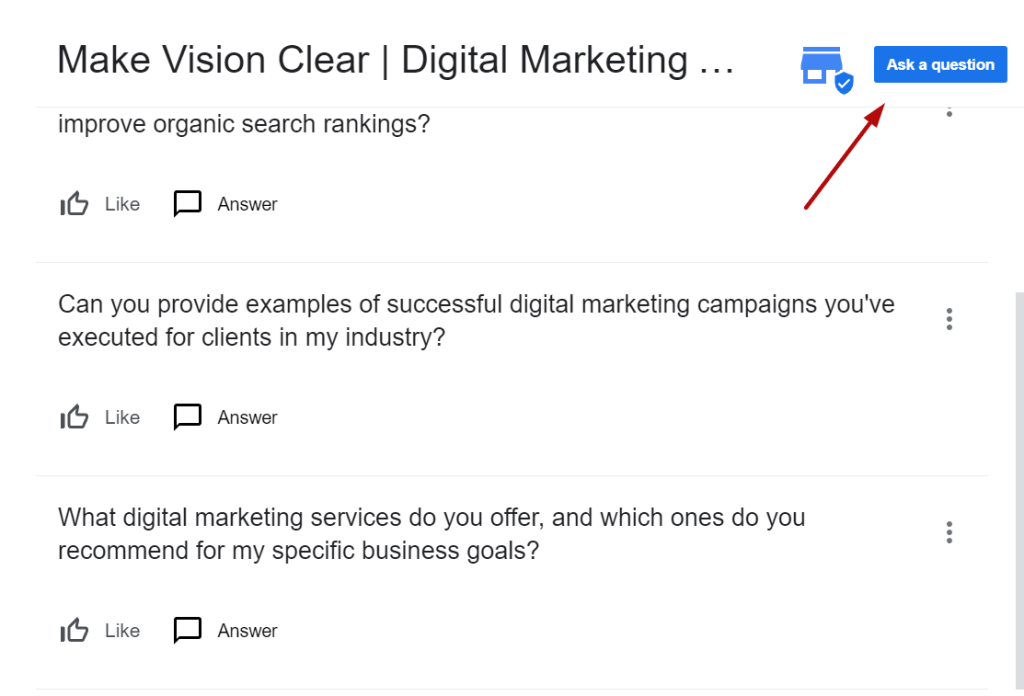Image resolution: width=1024 pixels, height=696 pixels.
Task: Open more options for campaigns examples question
Action: click(x=949, y=319)
